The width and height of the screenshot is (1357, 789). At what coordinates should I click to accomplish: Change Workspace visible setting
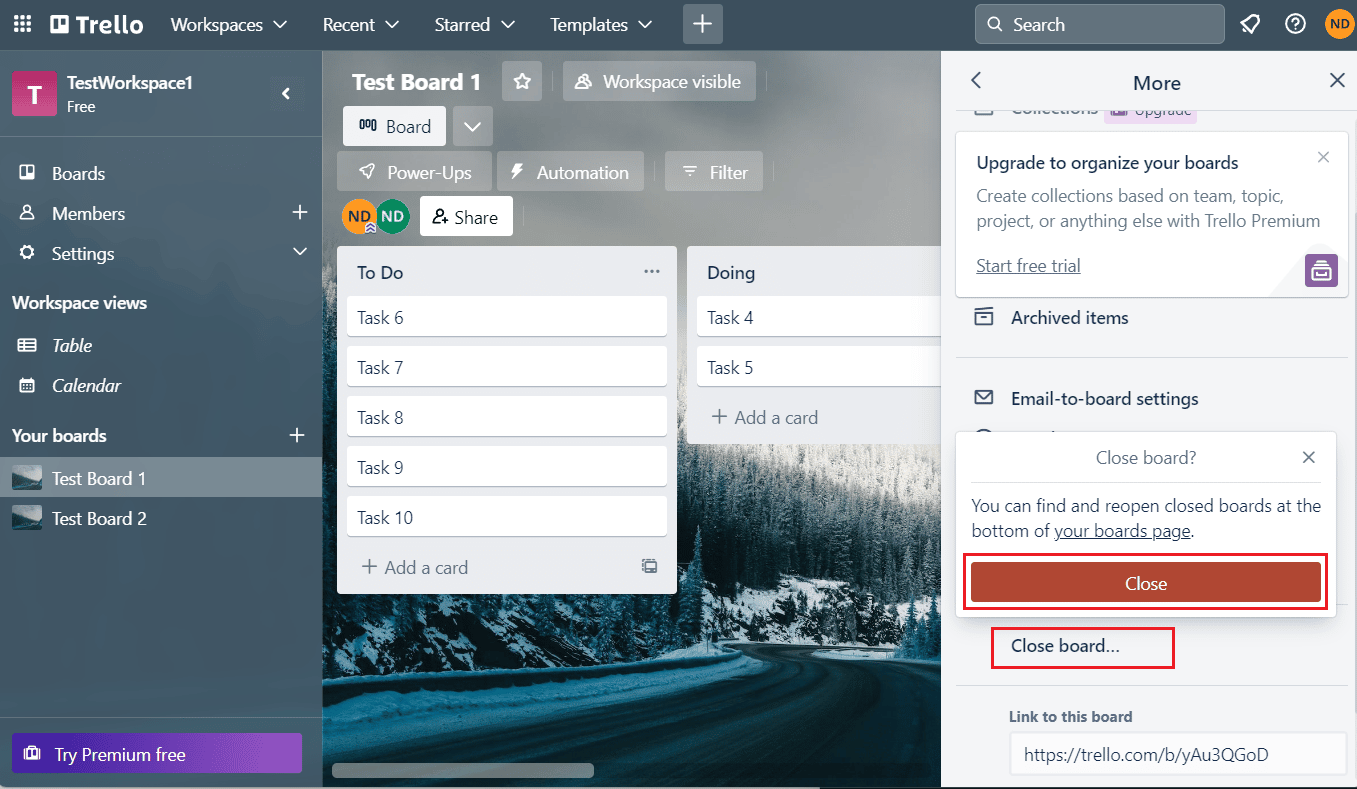click(659, 82)
